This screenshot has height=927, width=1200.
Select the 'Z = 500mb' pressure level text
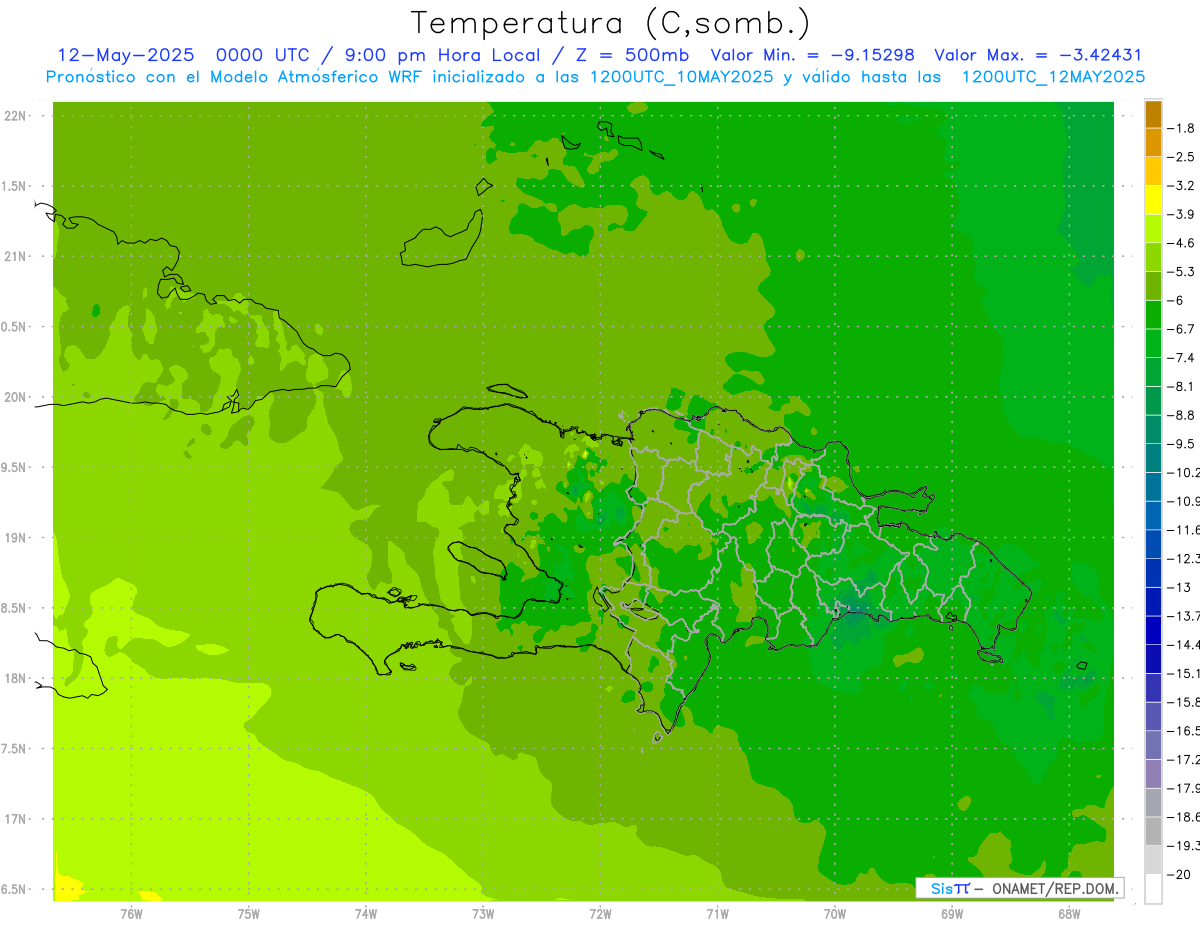633,55
